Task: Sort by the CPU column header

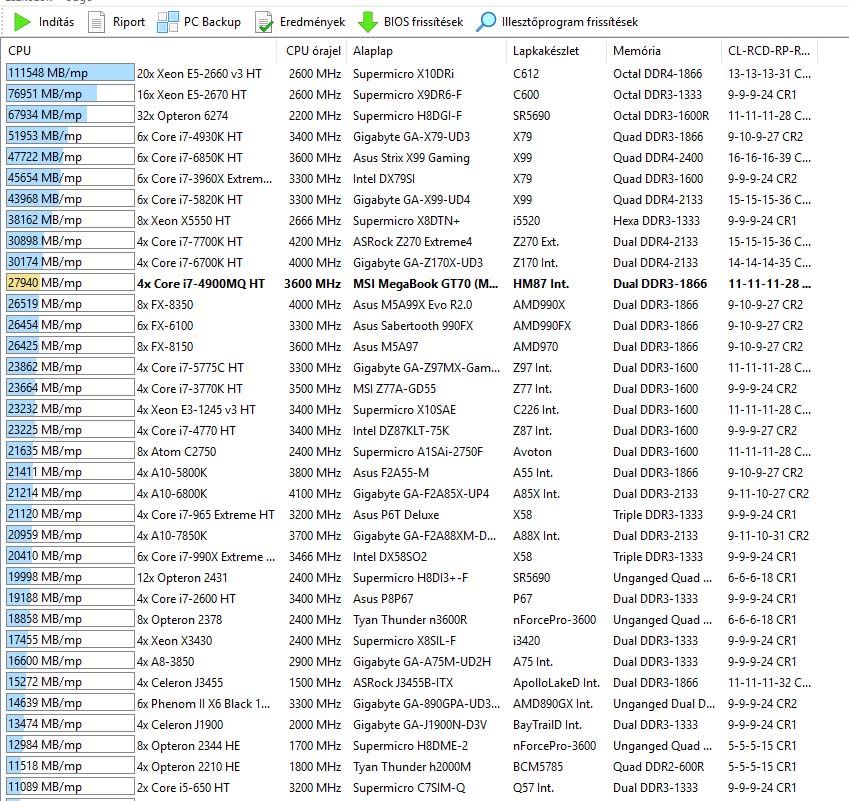Action: (x=19, y=51)
